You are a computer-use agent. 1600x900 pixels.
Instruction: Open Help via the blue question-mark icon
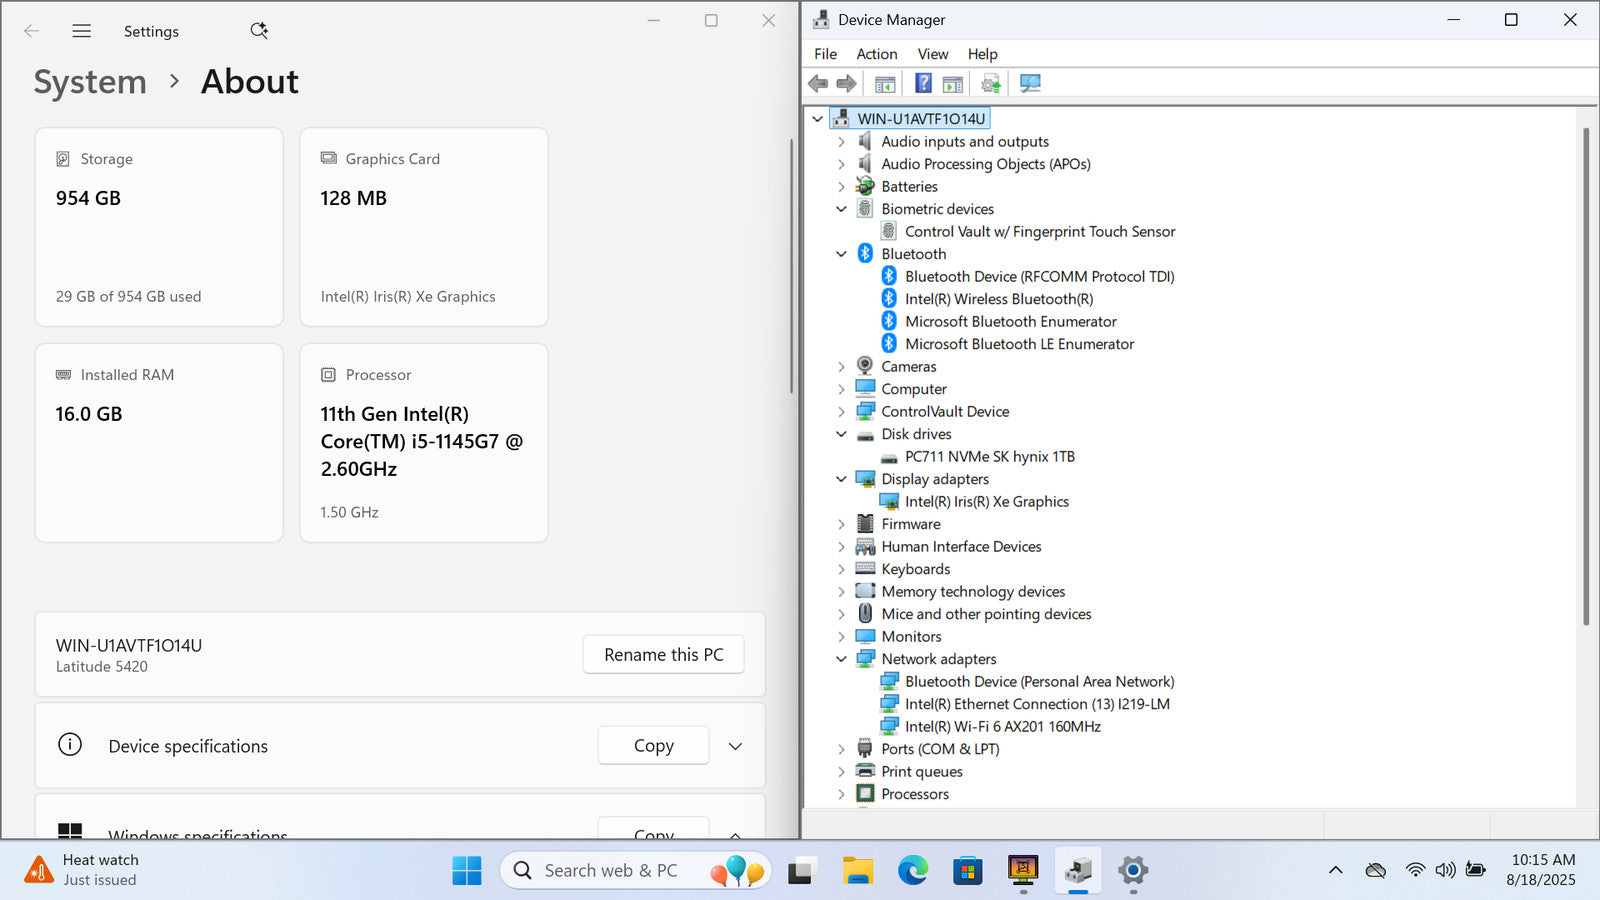click(923, 84)
